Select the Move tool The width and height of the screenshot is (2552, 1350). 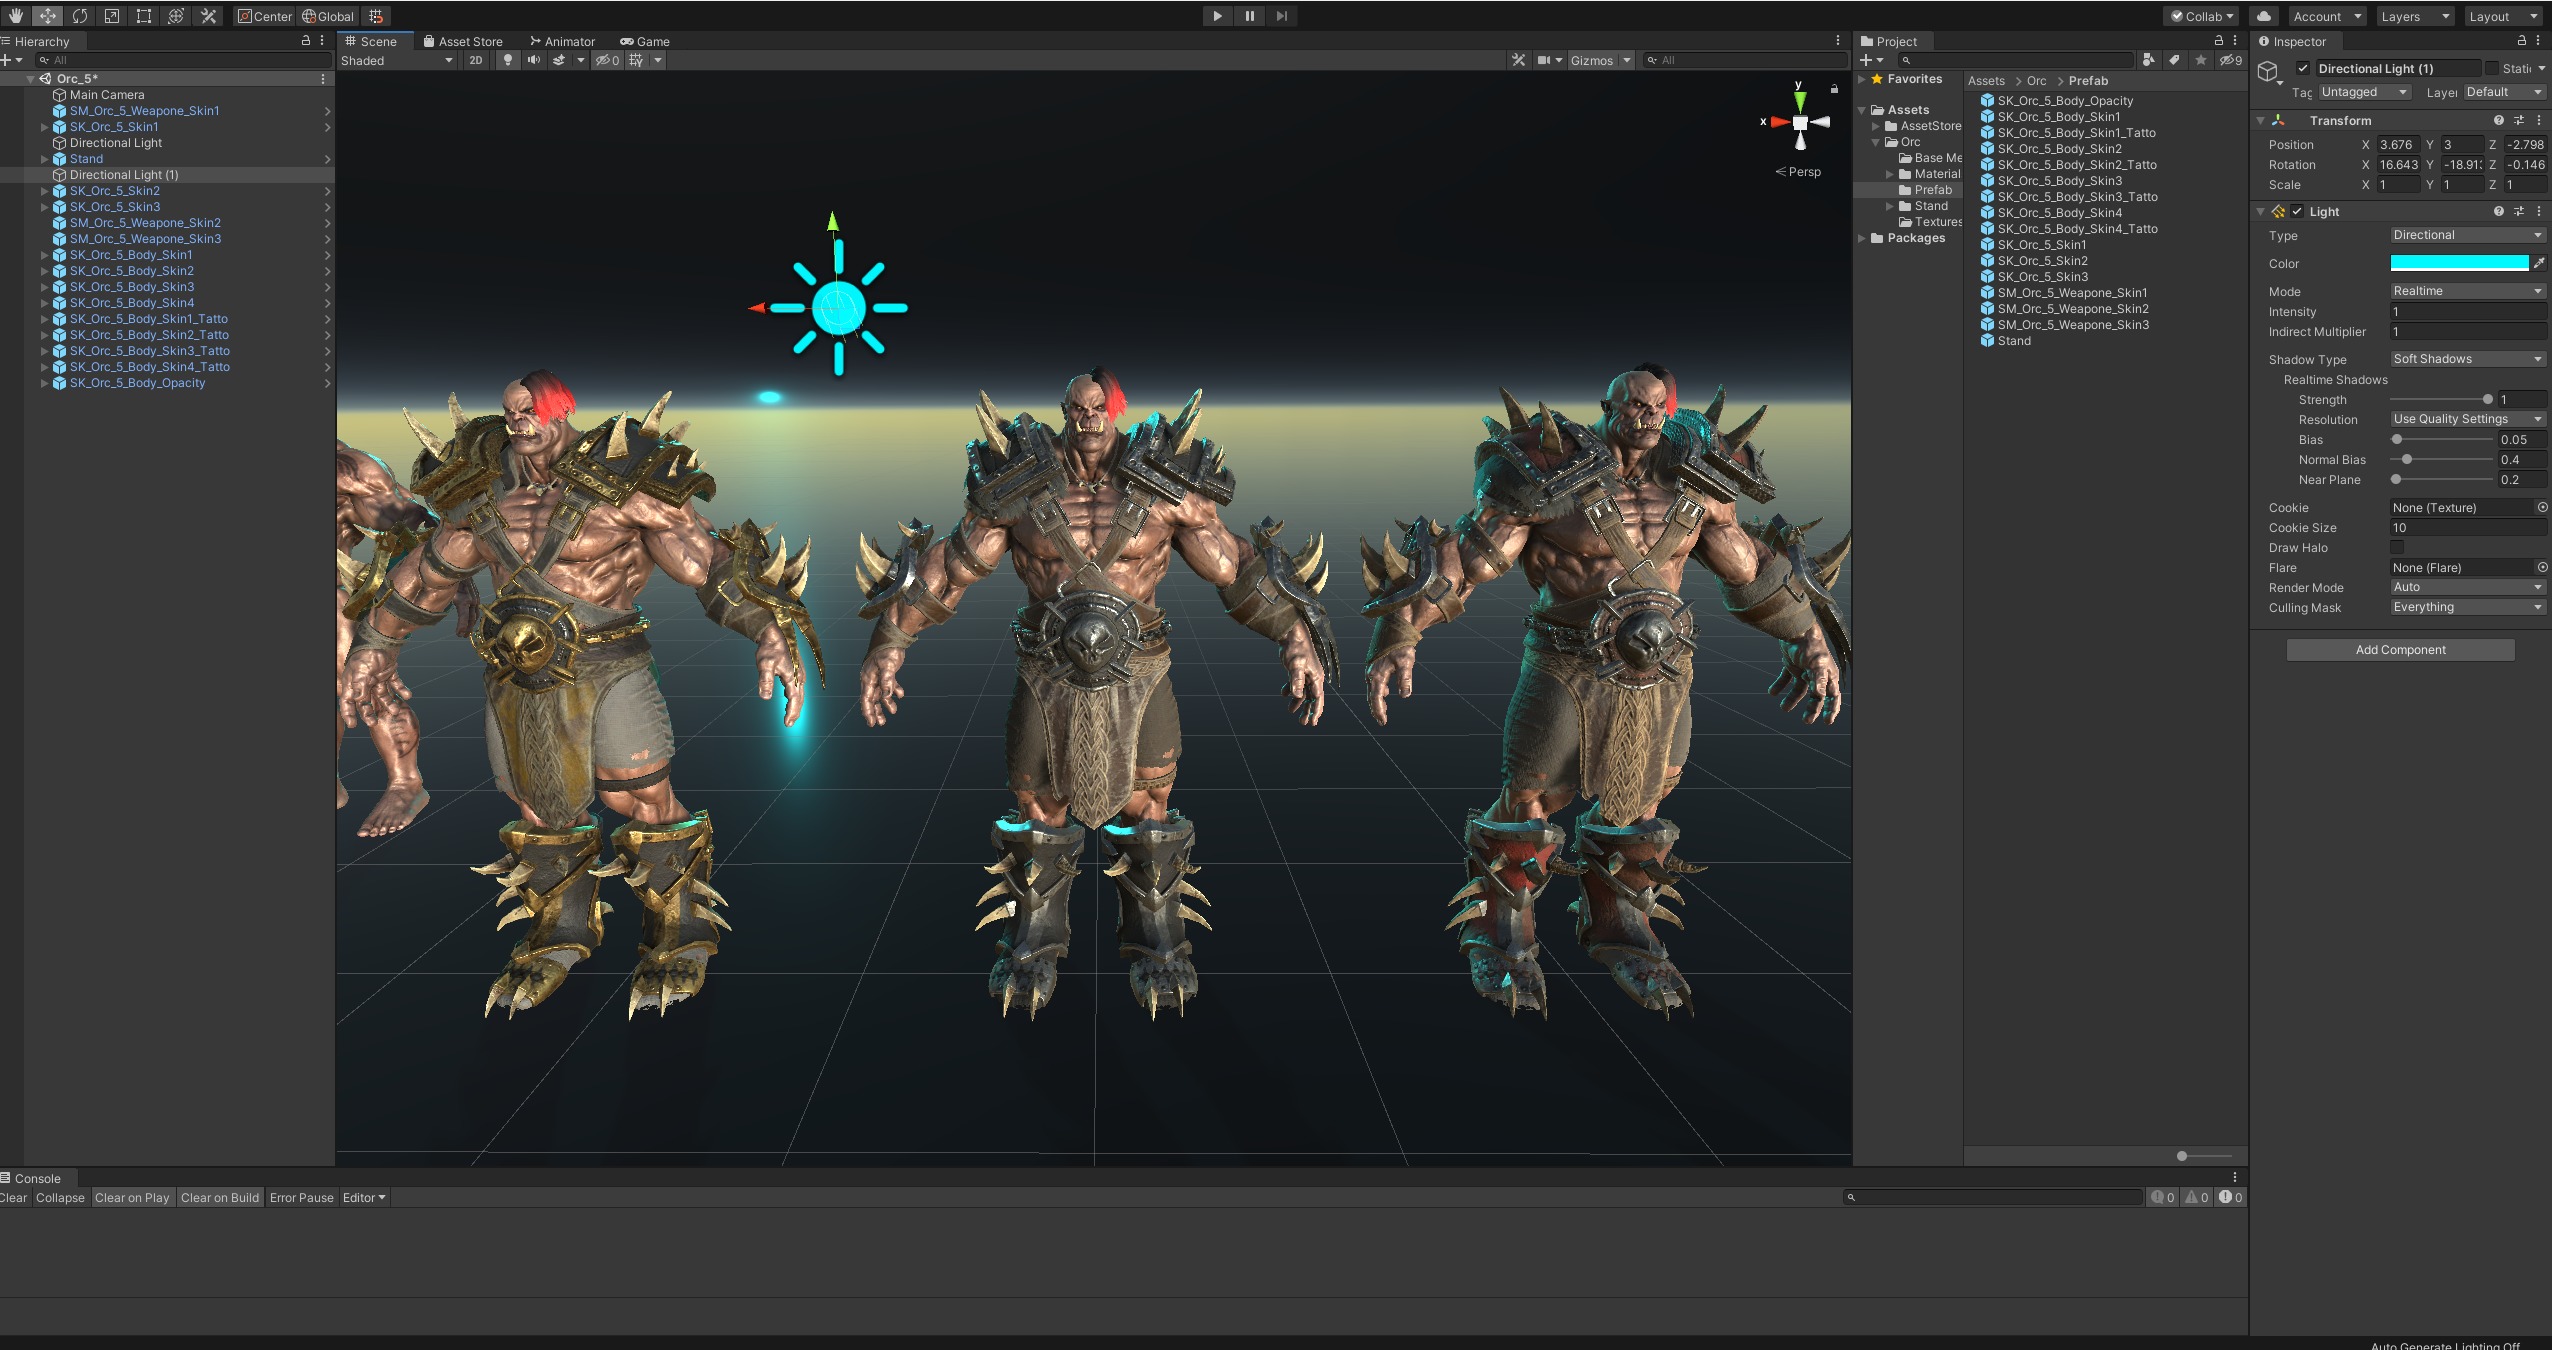tap(48, 16)
